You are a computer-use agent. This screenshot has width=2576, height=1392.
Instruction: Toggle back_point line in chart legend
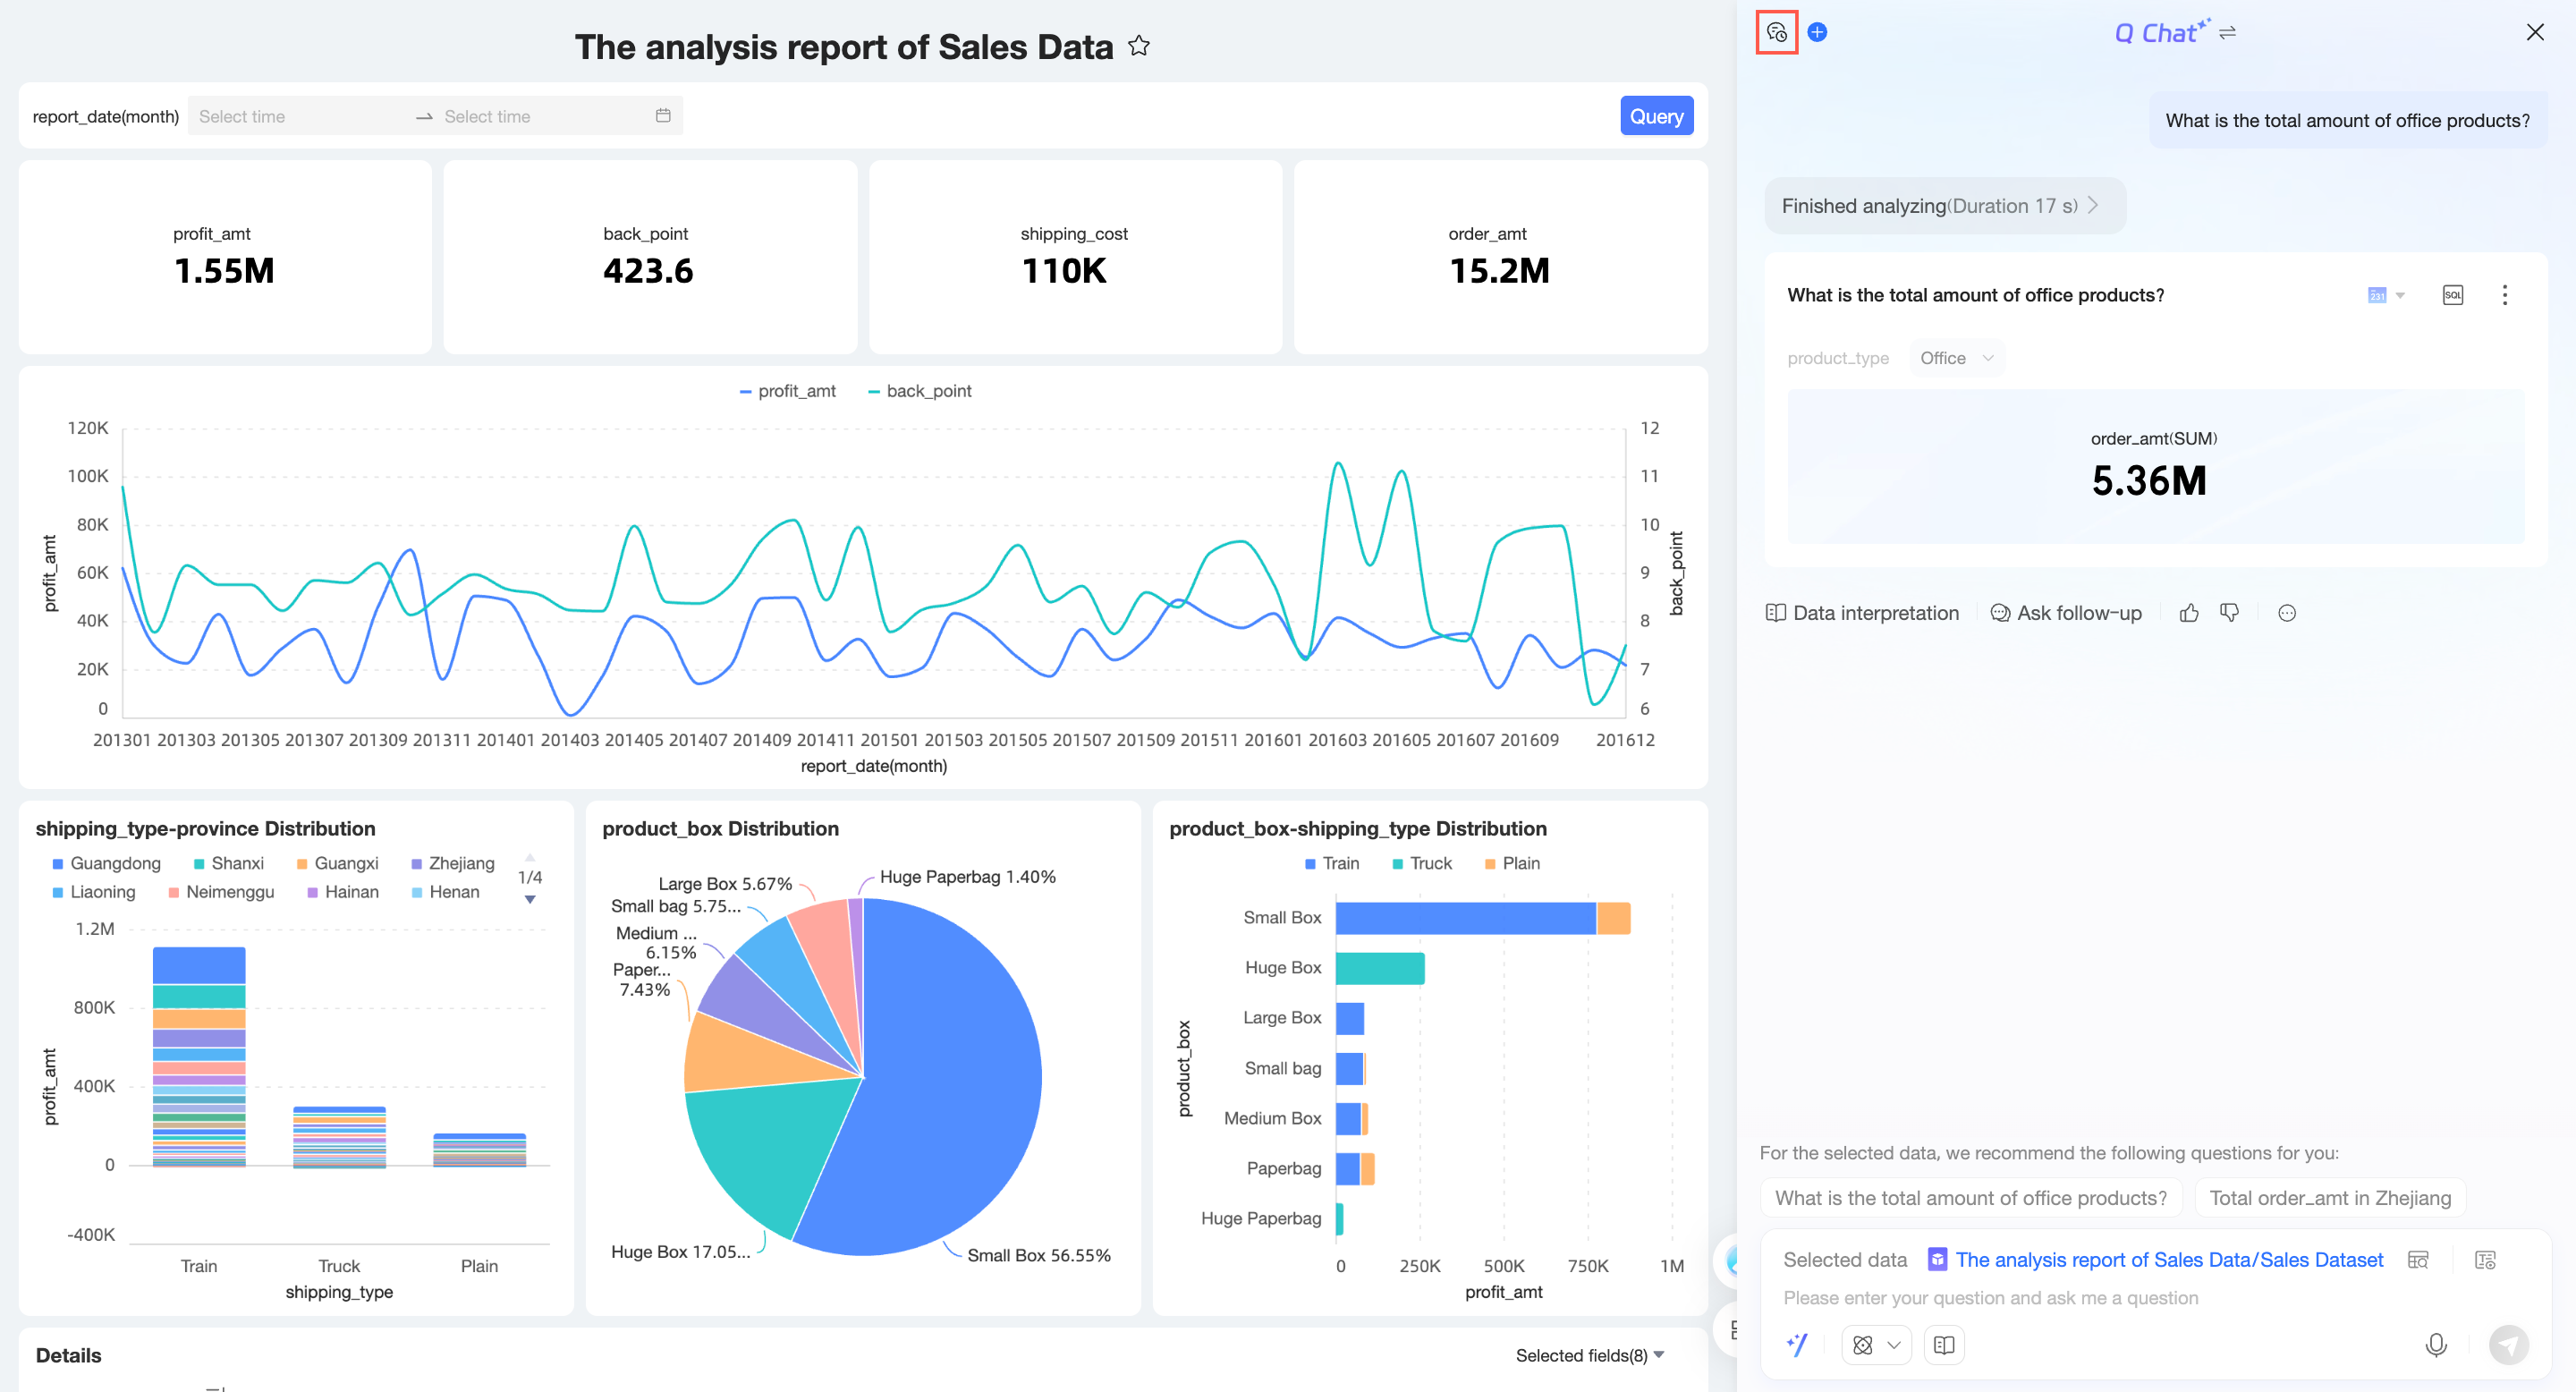coord(919,391)
